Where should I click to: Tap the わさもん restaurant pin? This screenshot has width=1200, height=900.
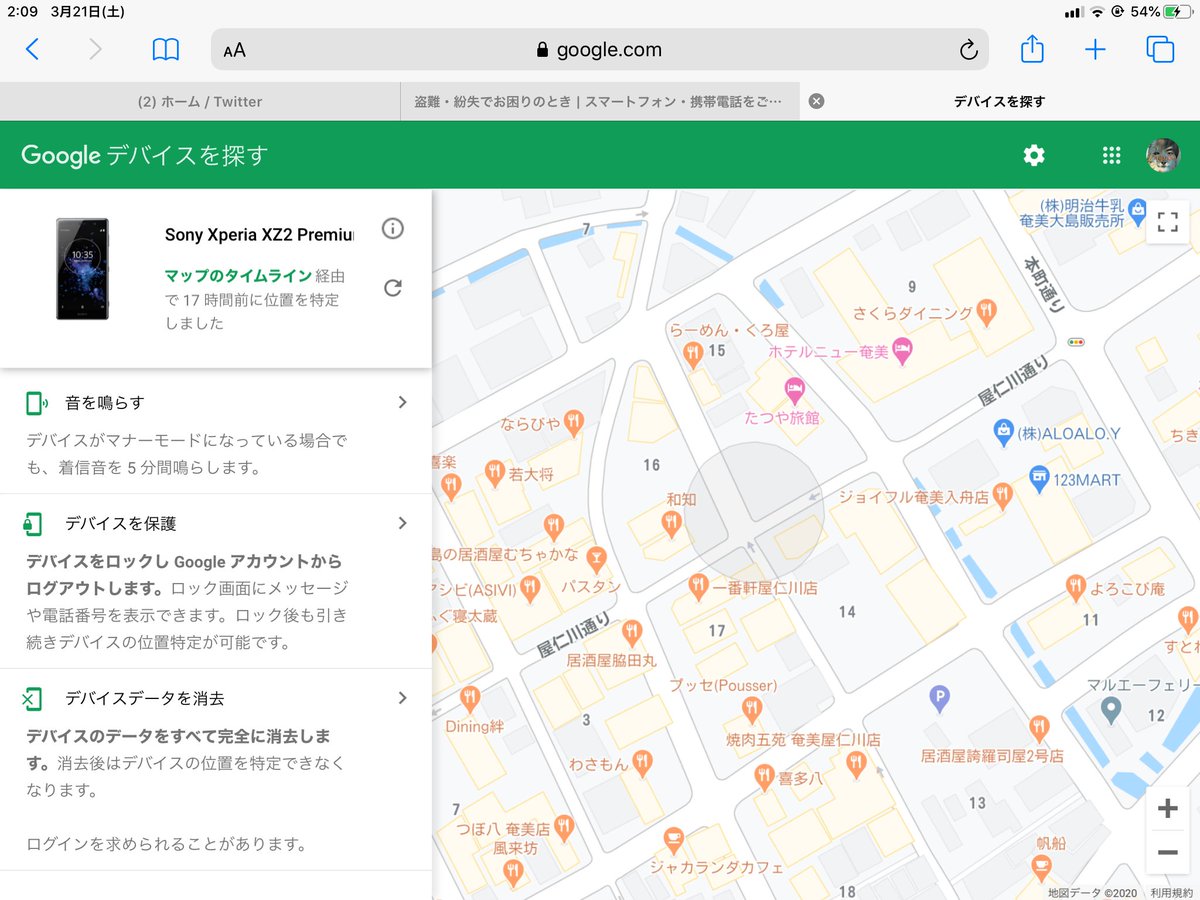tap(642, 762)
